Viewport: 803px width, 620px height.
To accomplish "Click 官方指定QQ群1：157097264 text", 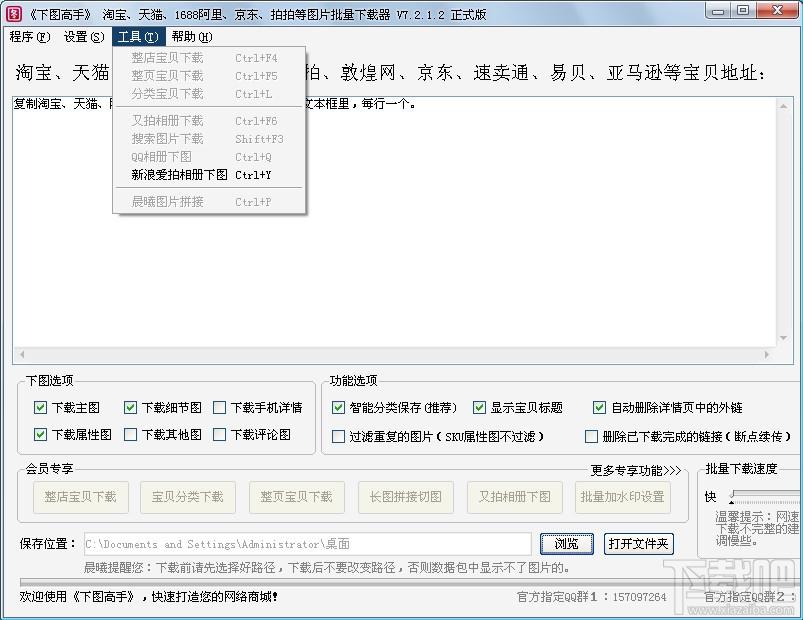I will coord(591,597).
